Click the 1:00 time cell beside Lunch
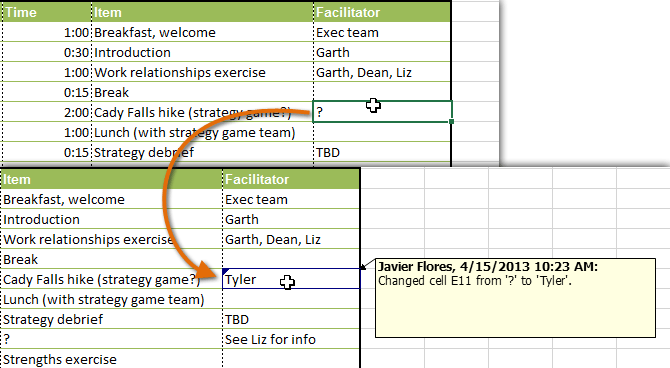Viewport: 670px width, 368px height. point(47,133)
